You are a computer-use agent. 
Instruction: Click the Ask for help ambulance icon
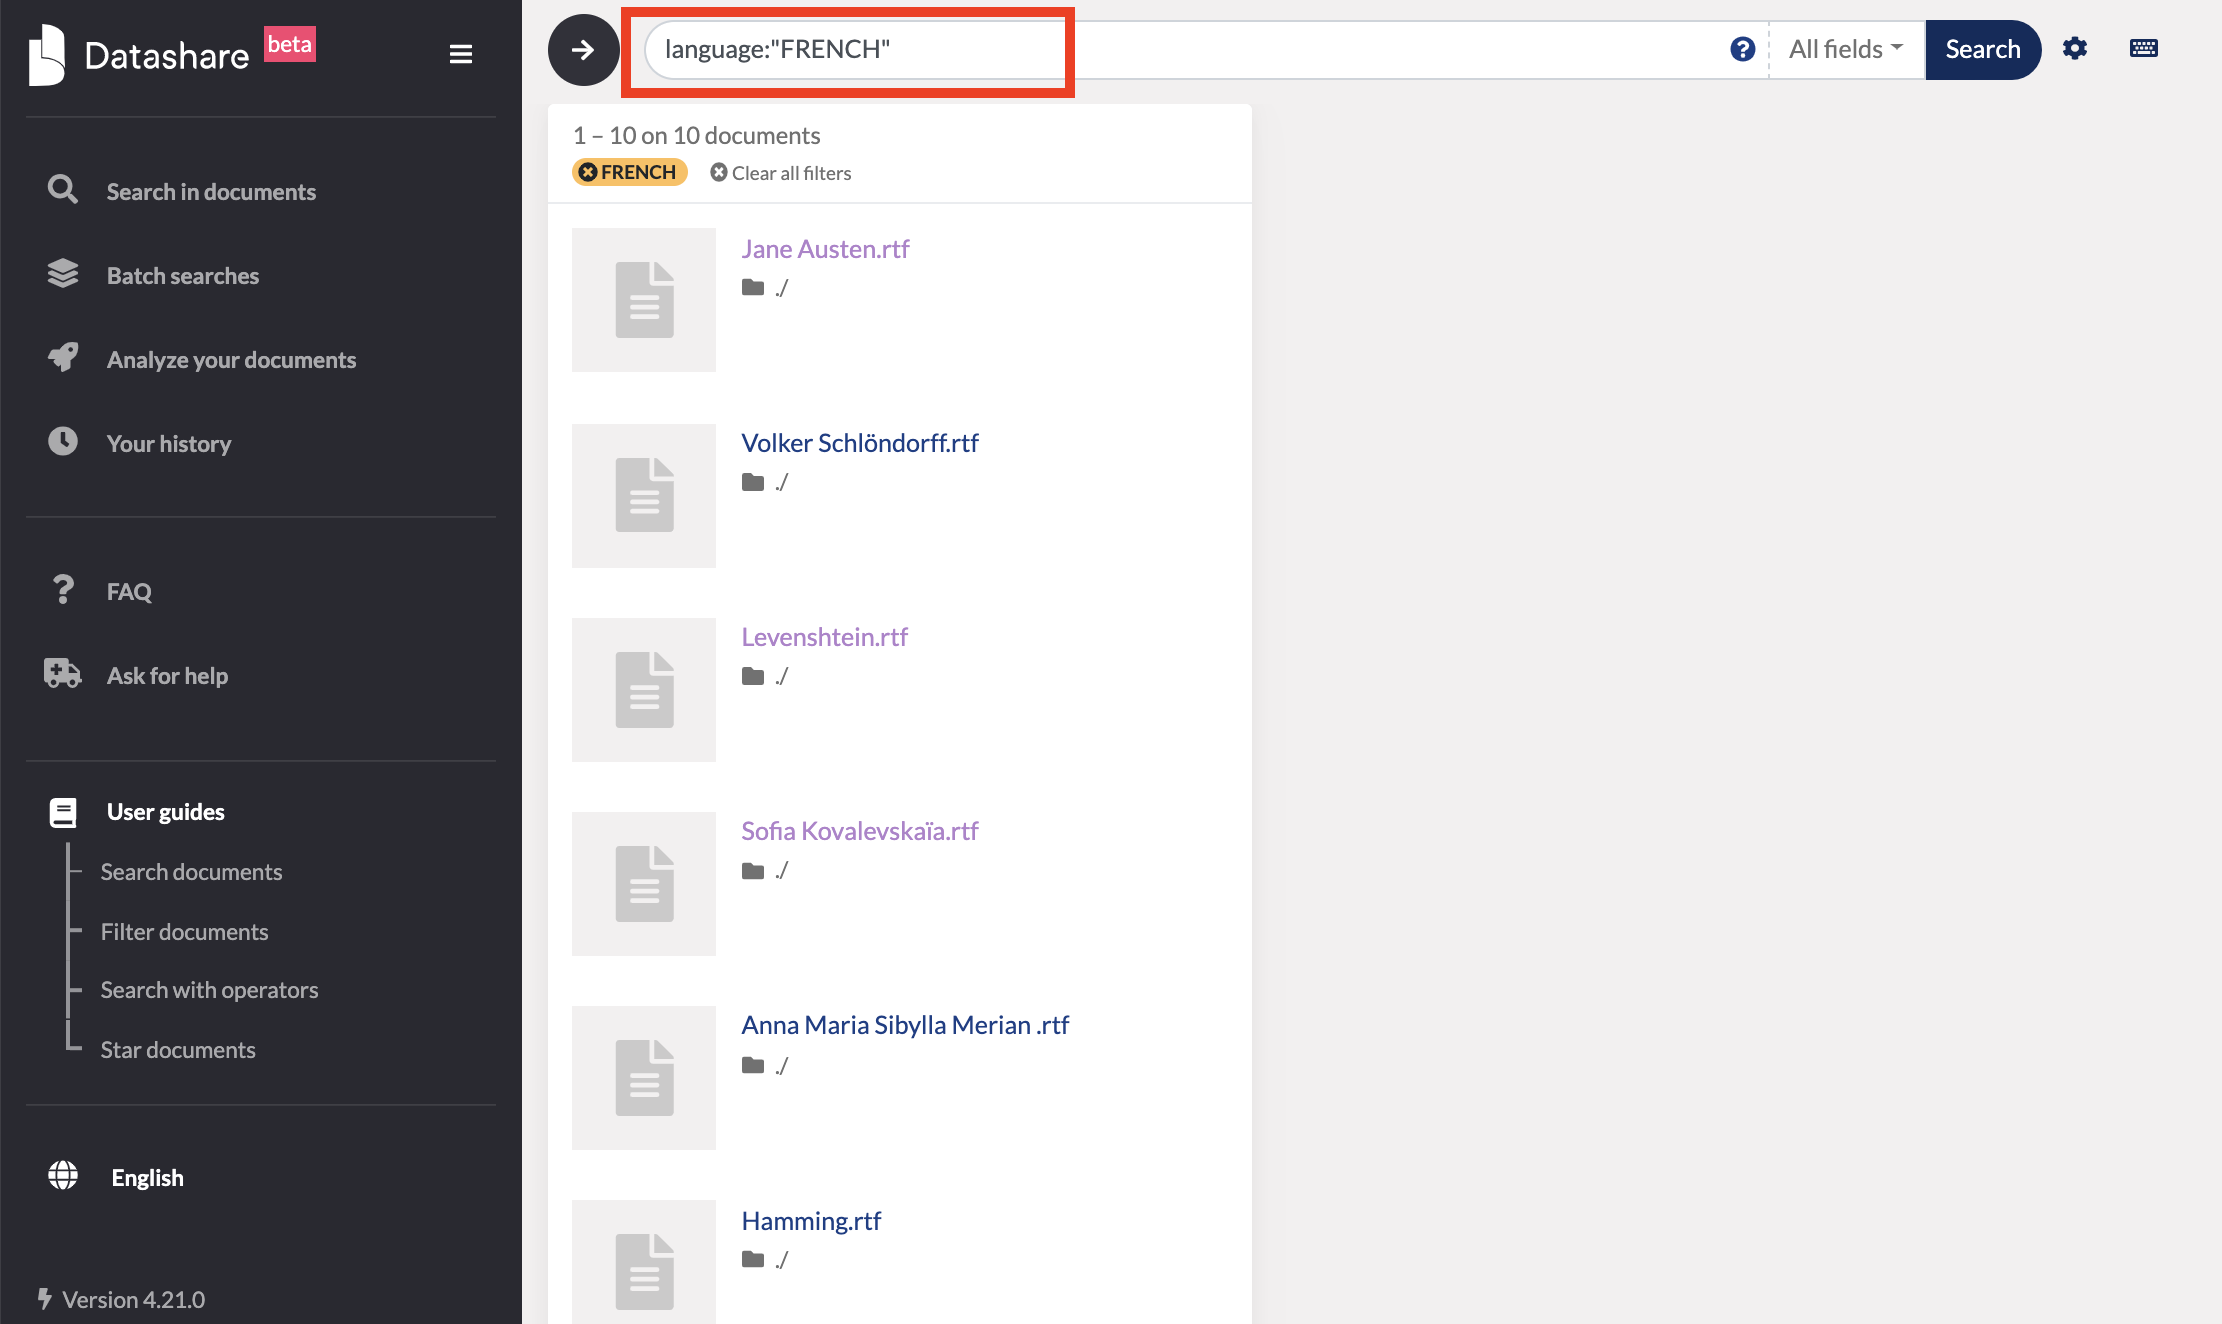click(62, 674)
